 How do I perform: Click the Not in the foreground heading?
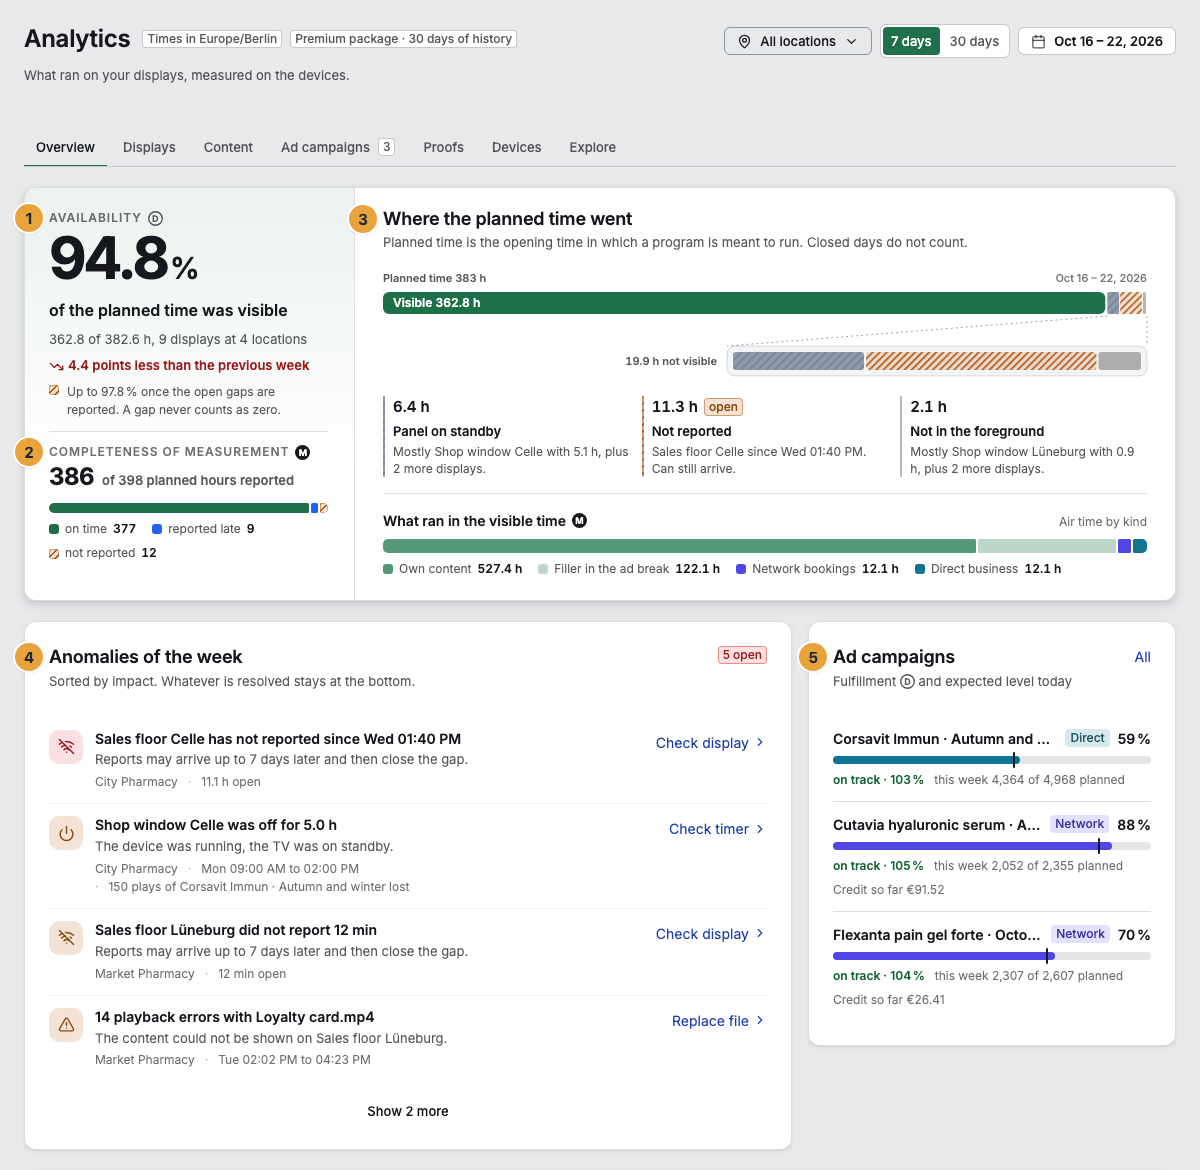tap(977, 431)
